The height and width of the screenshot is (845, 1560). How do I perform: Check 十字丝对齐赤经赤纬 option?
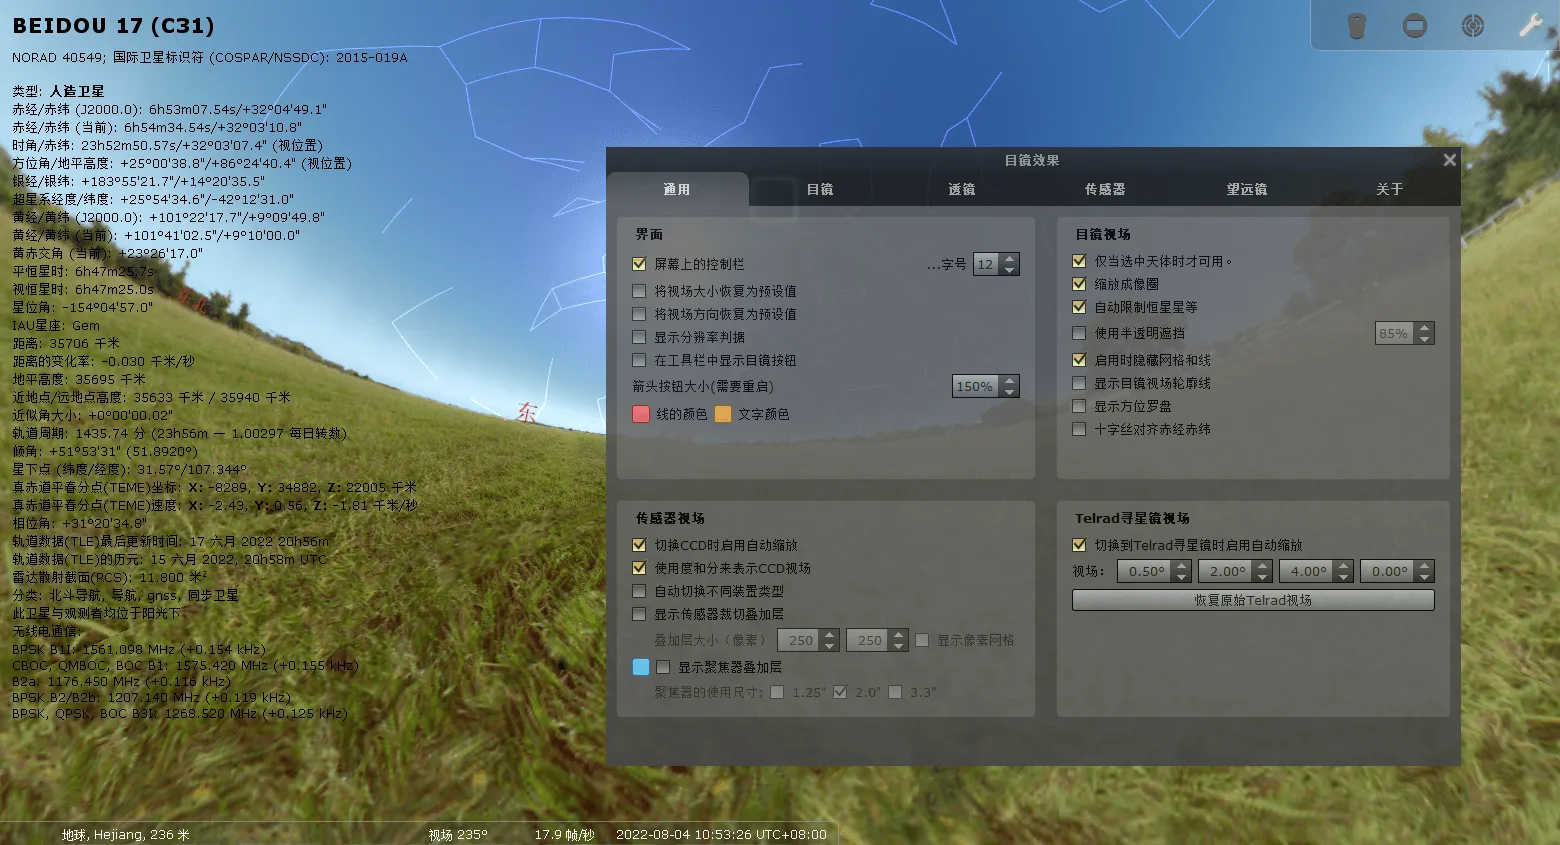pyautogui.click(x=1079, y=429)
